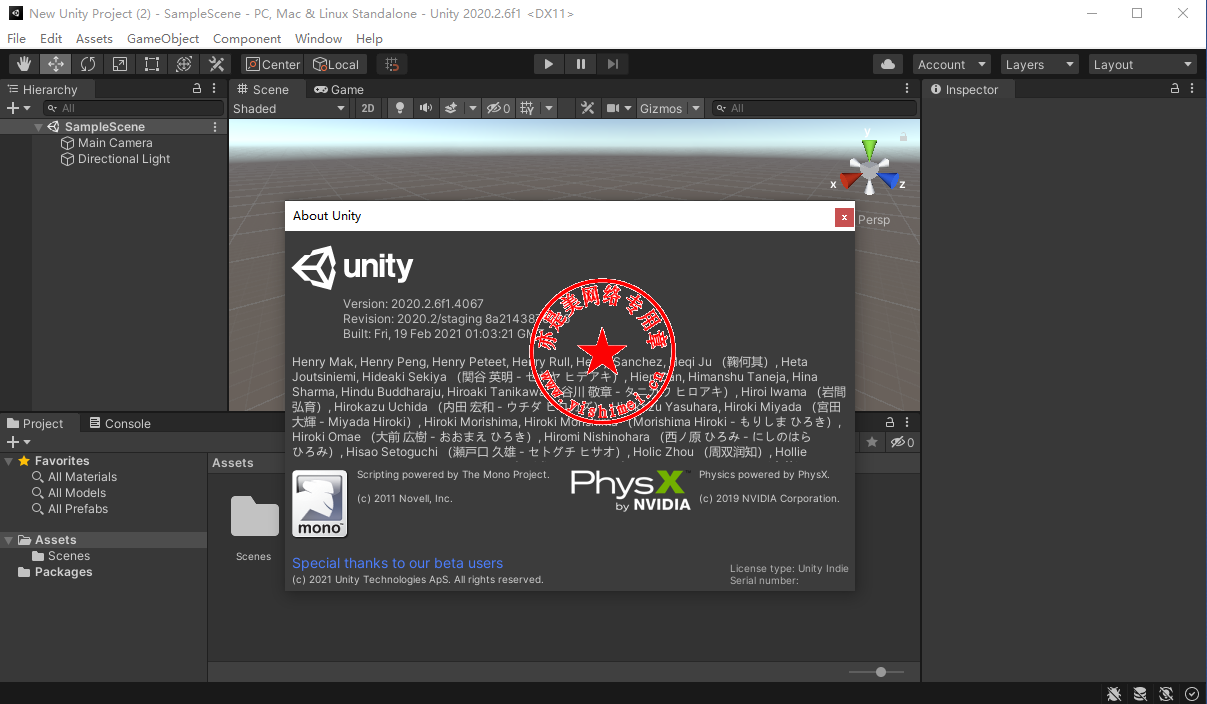Open the Scene effects dropdown arrow
Viewport: 1207px width, 704px height.
coord(472,108)
